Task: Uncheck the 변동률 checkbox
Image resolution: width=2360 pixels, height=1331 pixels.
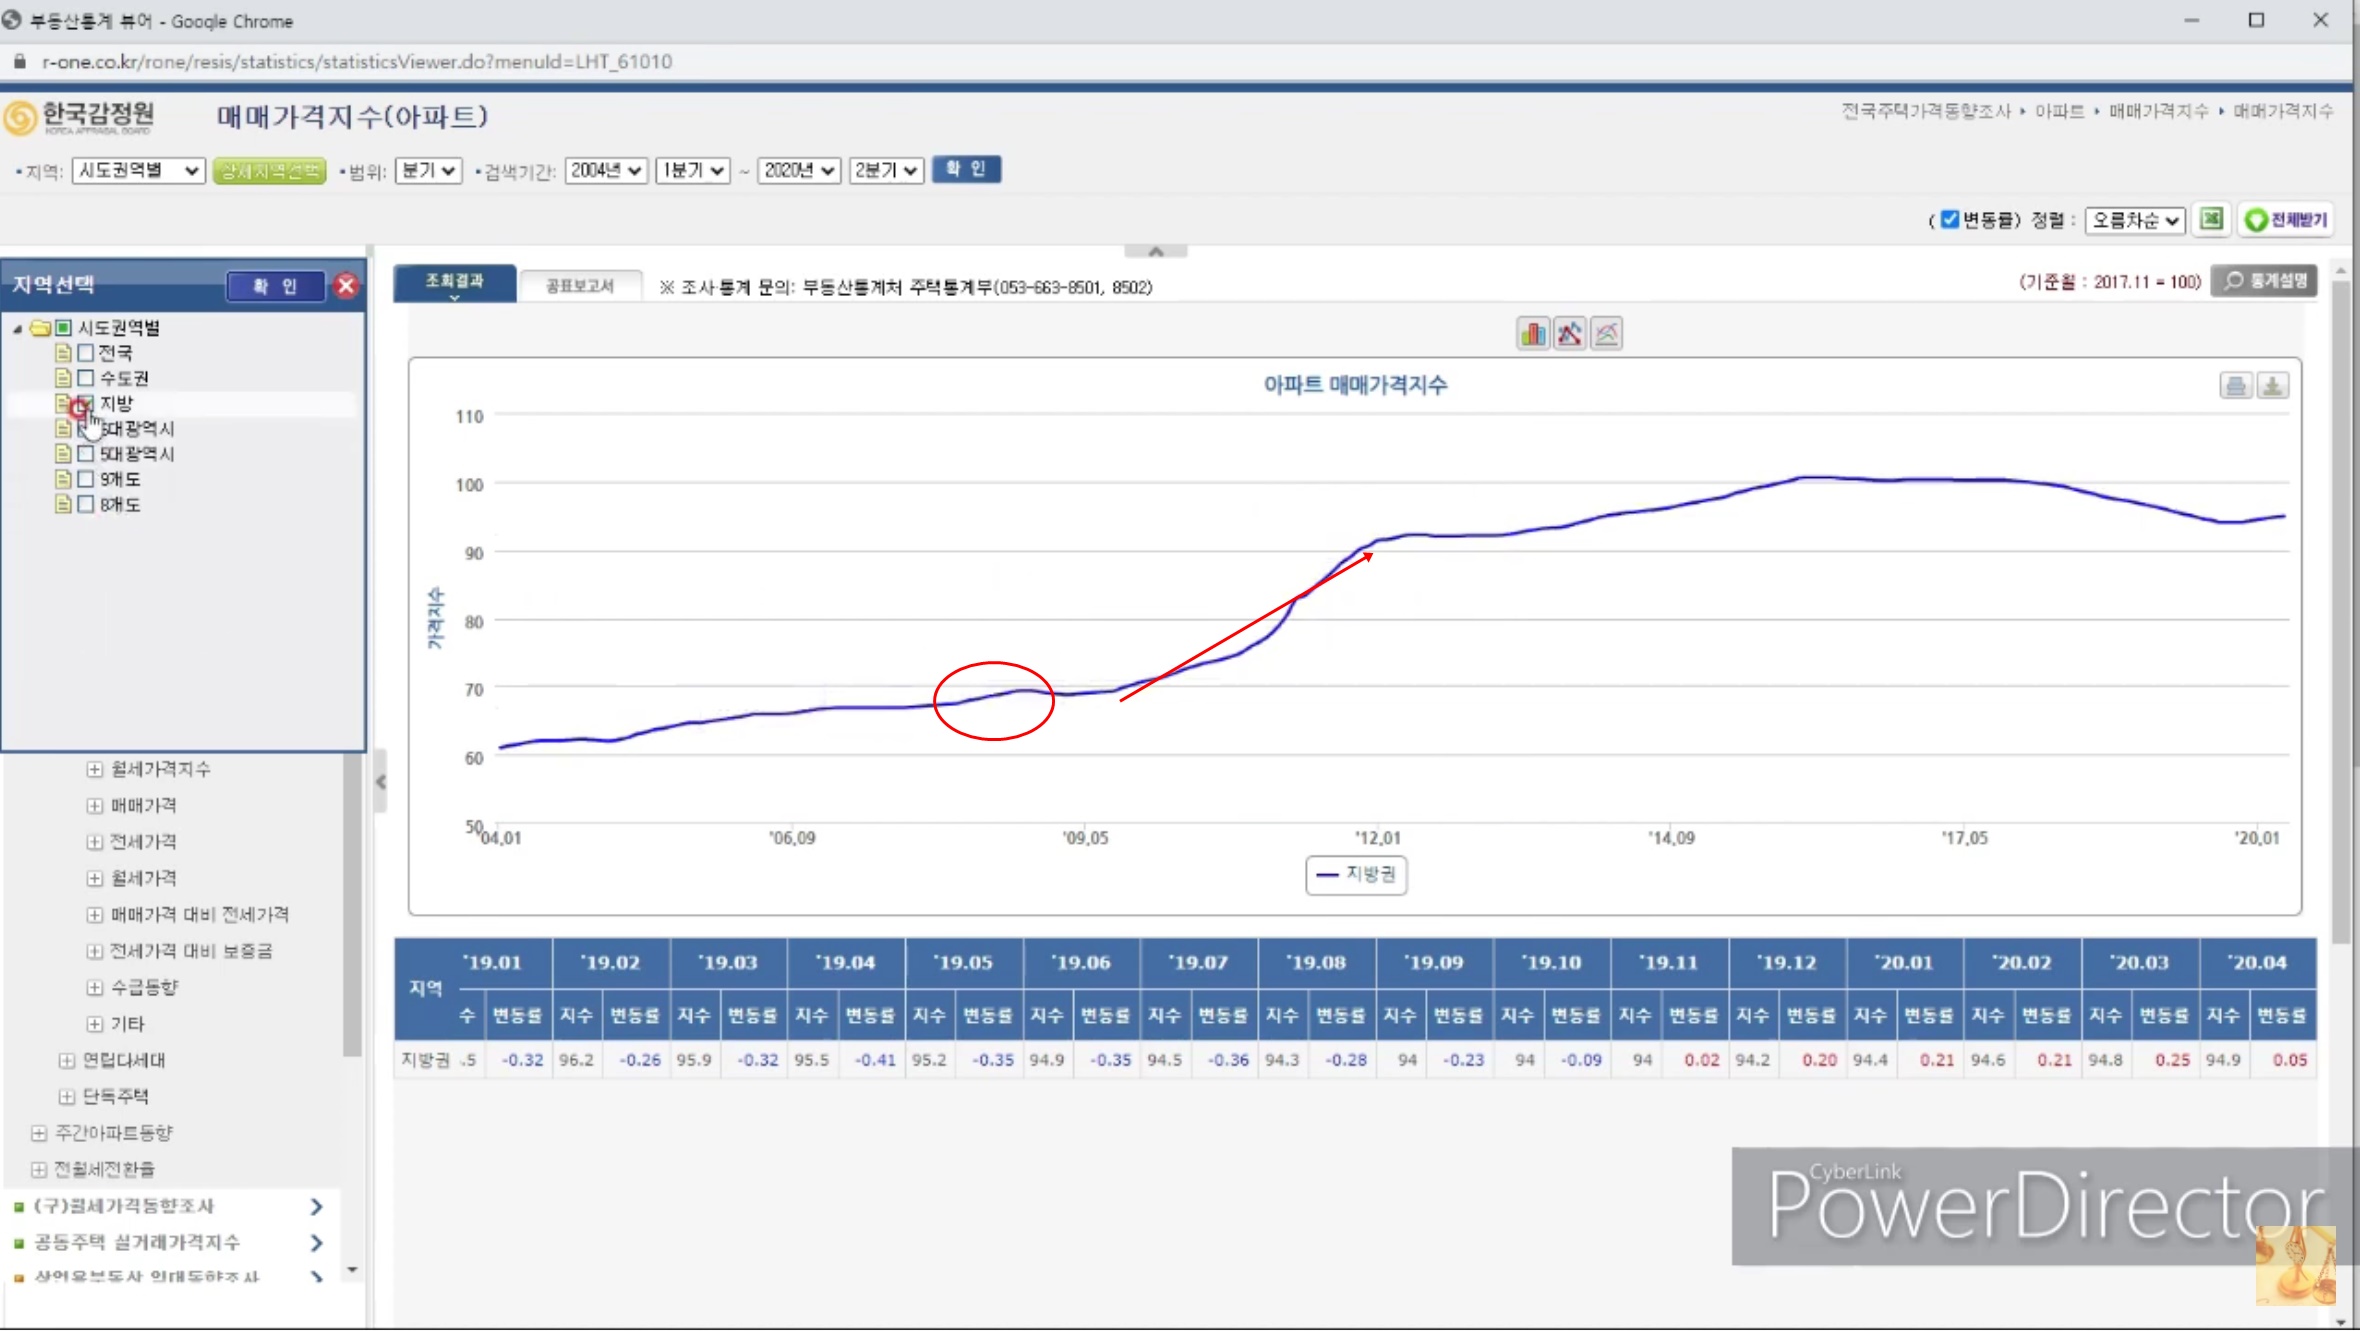Action: point(1949,220)
